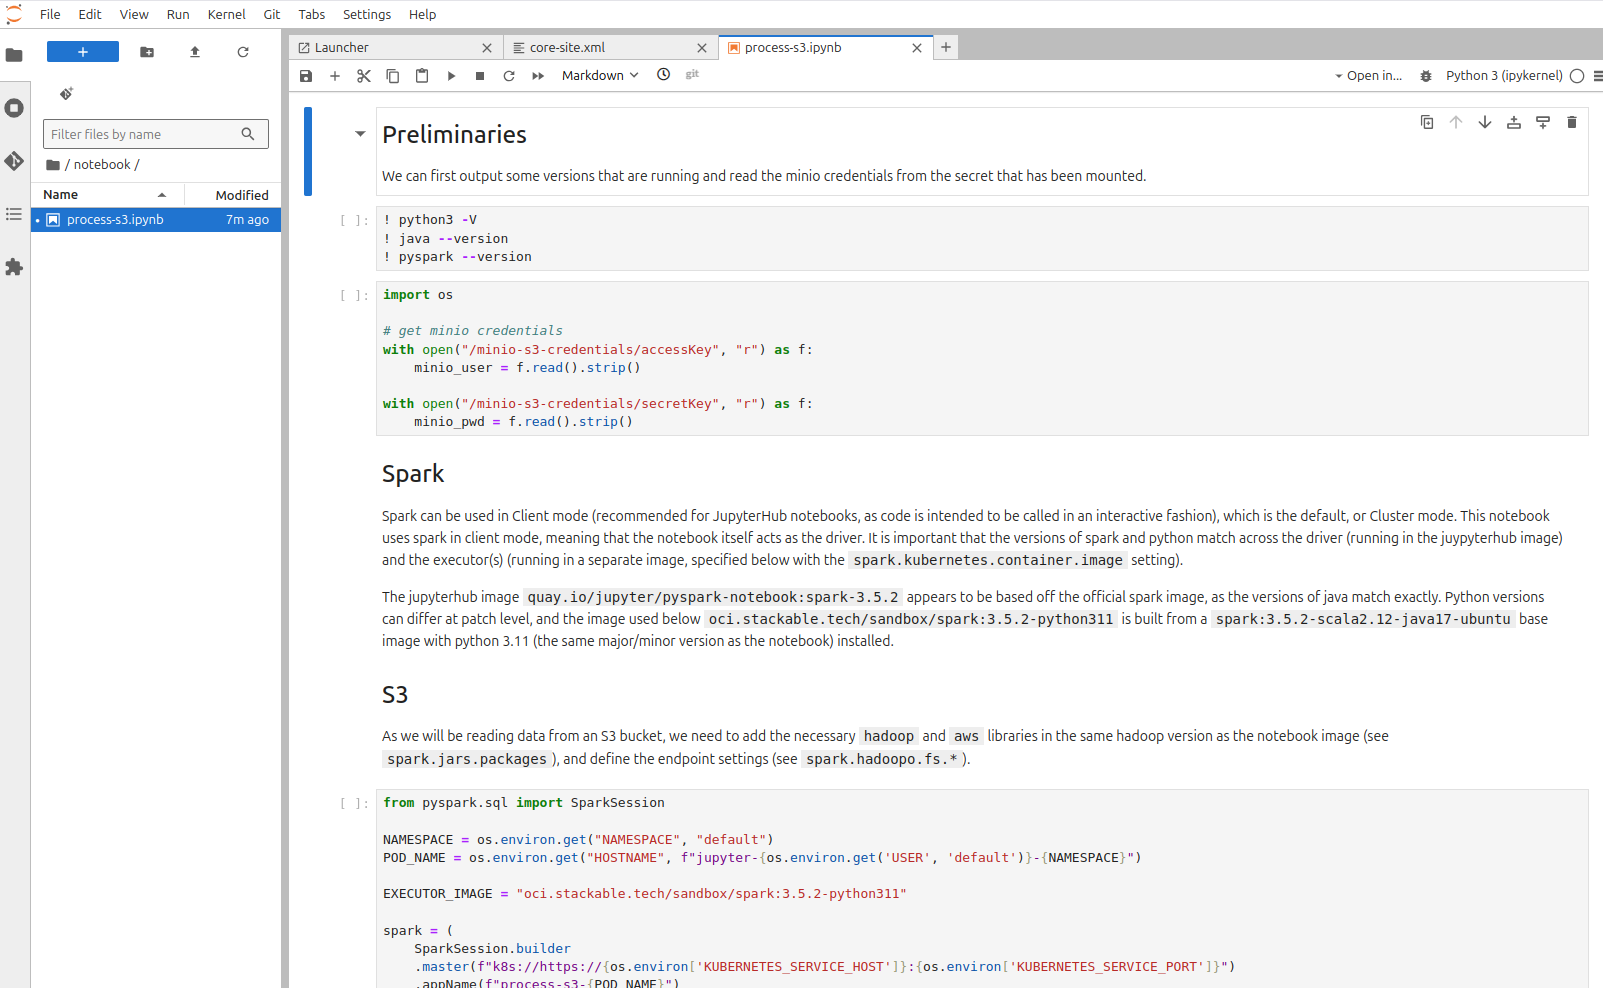Open the Kernel menu

226,14
